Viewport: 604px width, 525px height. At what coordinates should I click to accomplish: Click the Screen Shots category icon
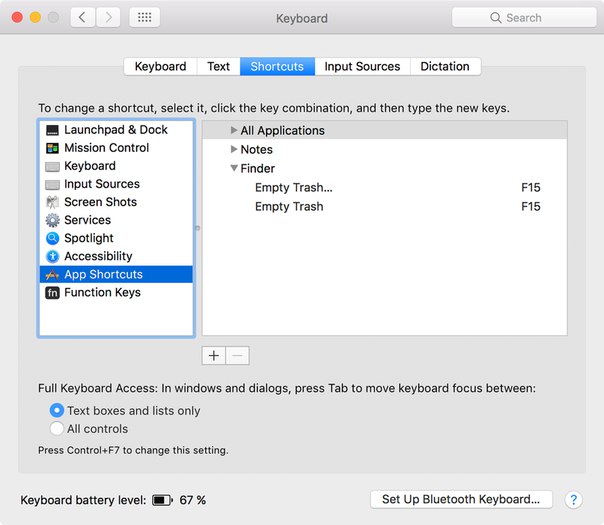point(53,202)
